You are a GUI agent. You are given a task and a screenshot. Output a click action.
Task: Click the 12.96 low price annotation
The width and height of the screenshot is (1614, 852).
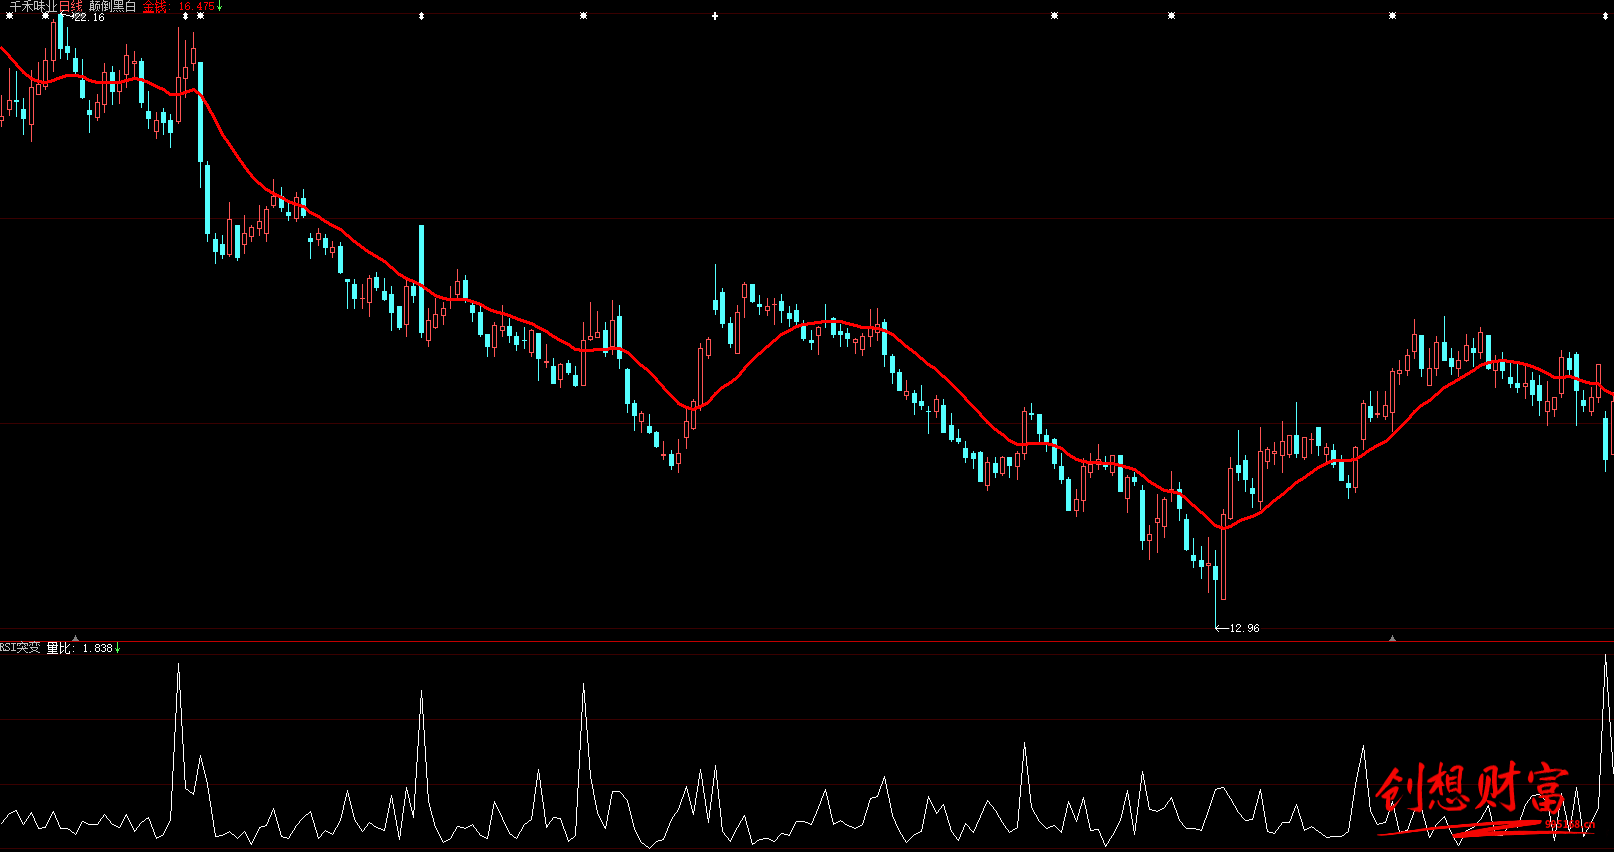tap(1244, 628)
